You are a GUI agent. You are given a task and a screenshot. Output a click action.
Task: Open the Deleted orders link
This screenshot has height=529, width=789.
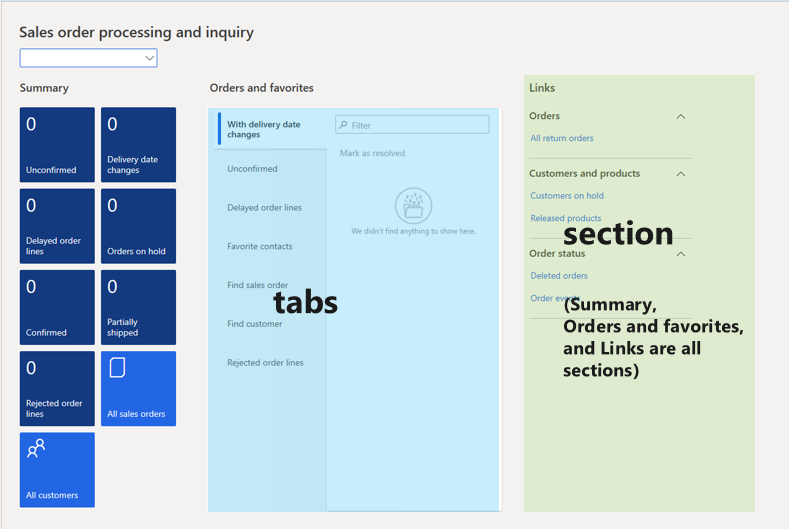(x=559, y=275)
